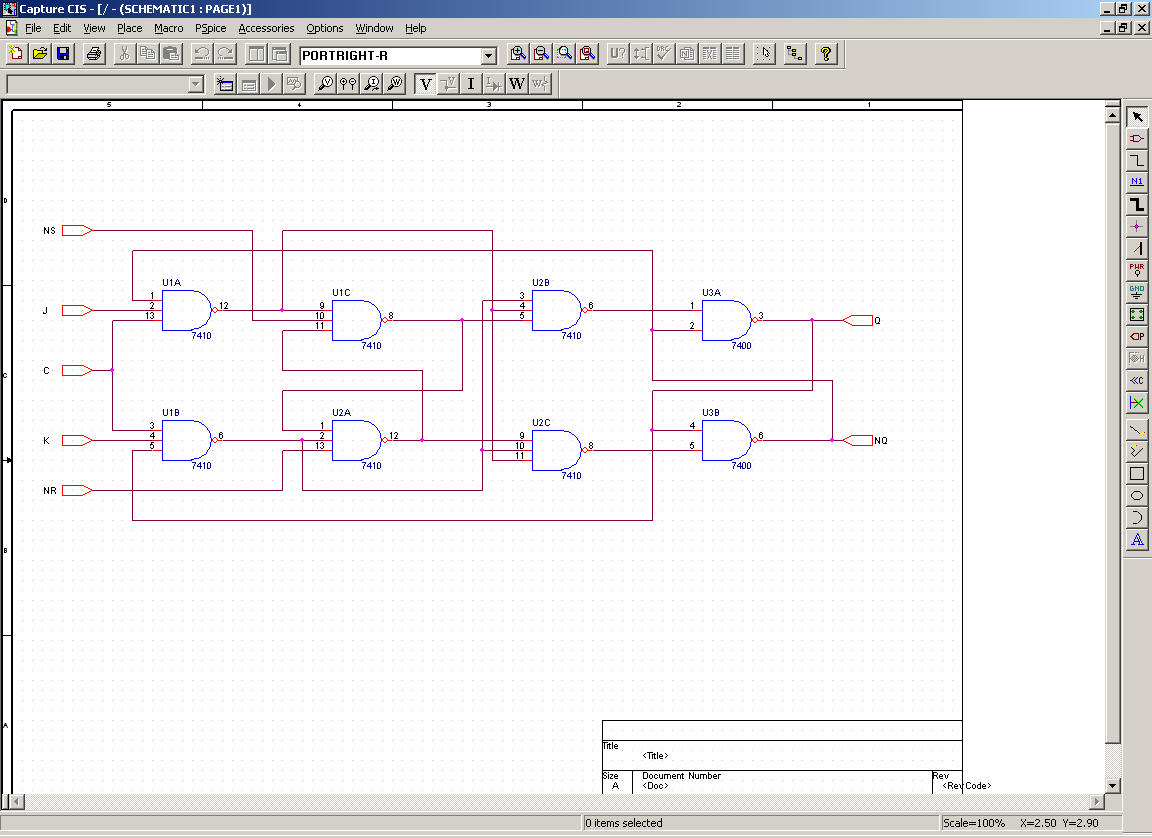Toggle bias voltage display V button

pyautogui.click(x=425, y=84)
